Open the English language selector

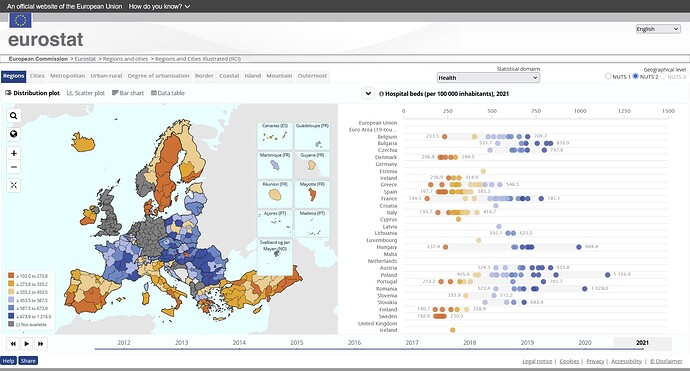658,29
